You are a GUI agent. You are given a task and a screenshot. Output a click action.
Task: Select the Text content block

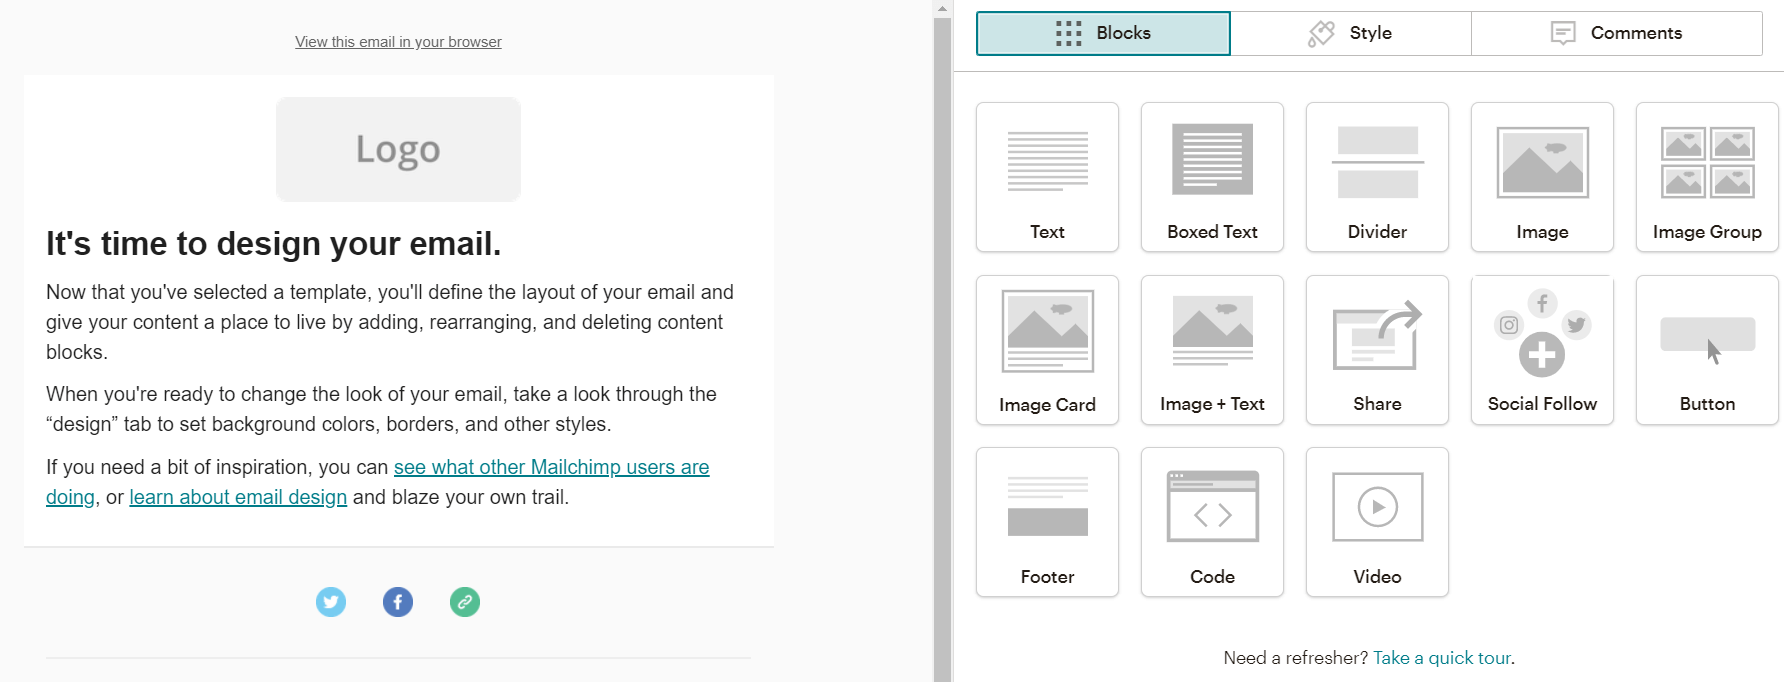1047,177
